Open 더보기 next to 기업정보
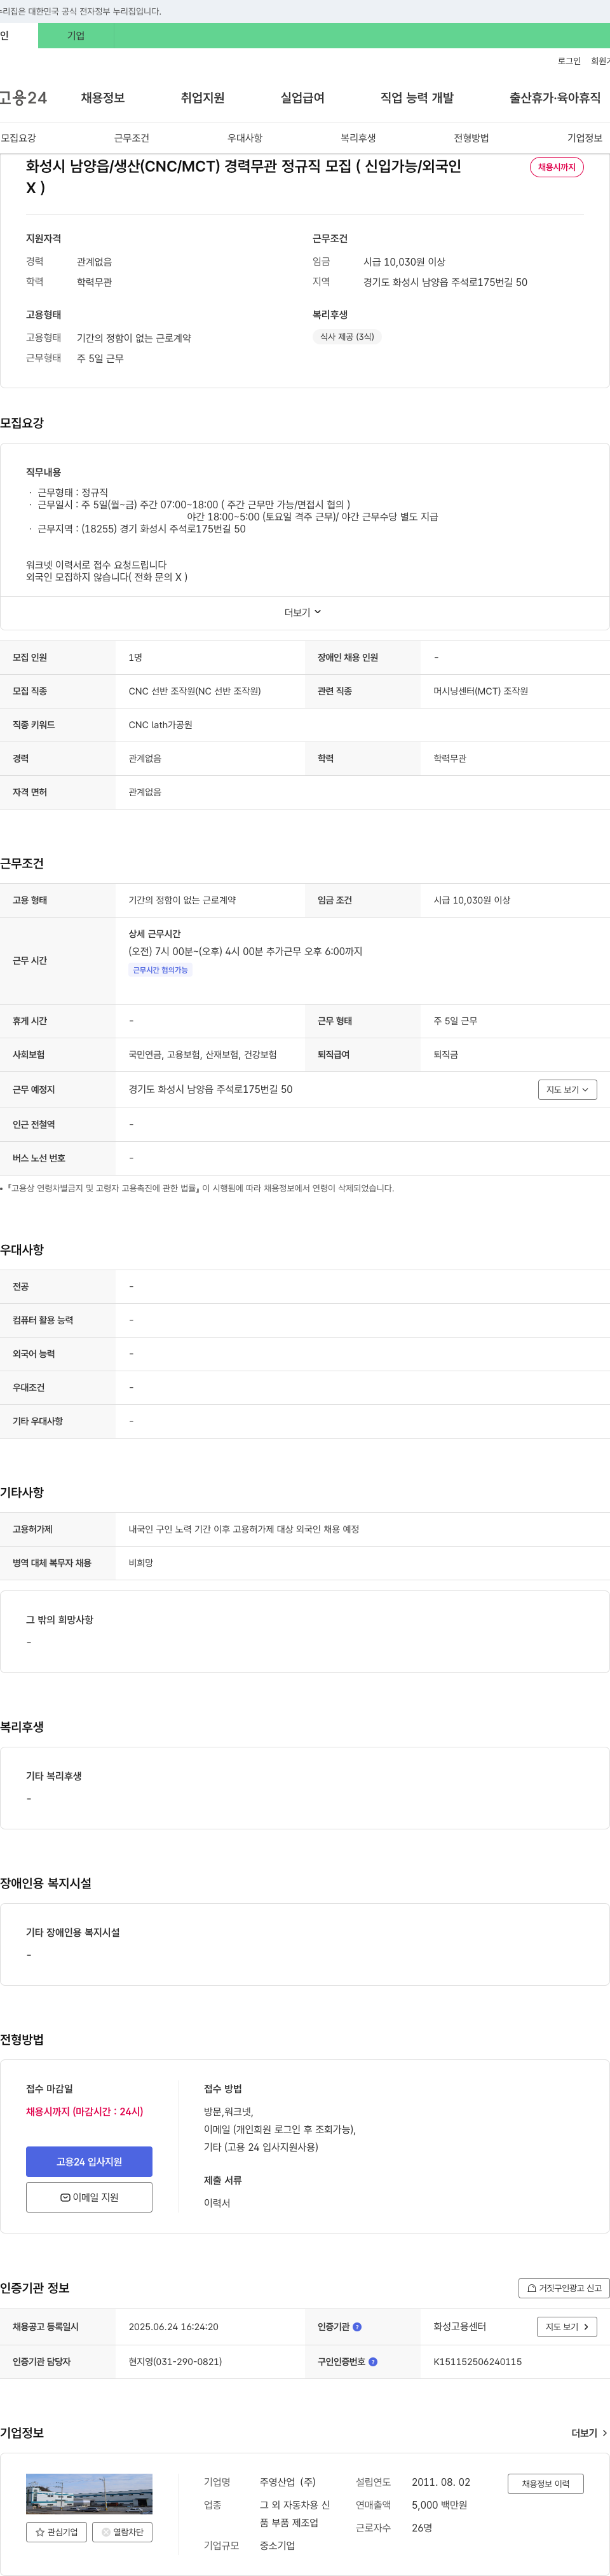 [589, 2432]
